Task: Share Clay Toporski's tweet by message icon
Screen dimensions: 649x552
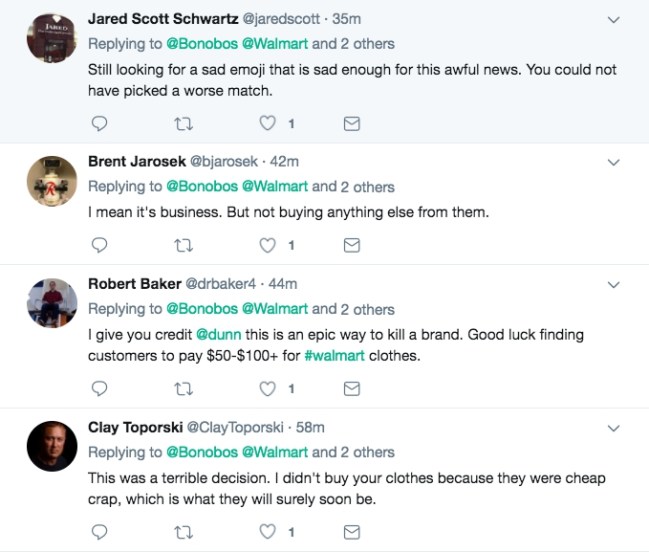Action: coord(351,531)
